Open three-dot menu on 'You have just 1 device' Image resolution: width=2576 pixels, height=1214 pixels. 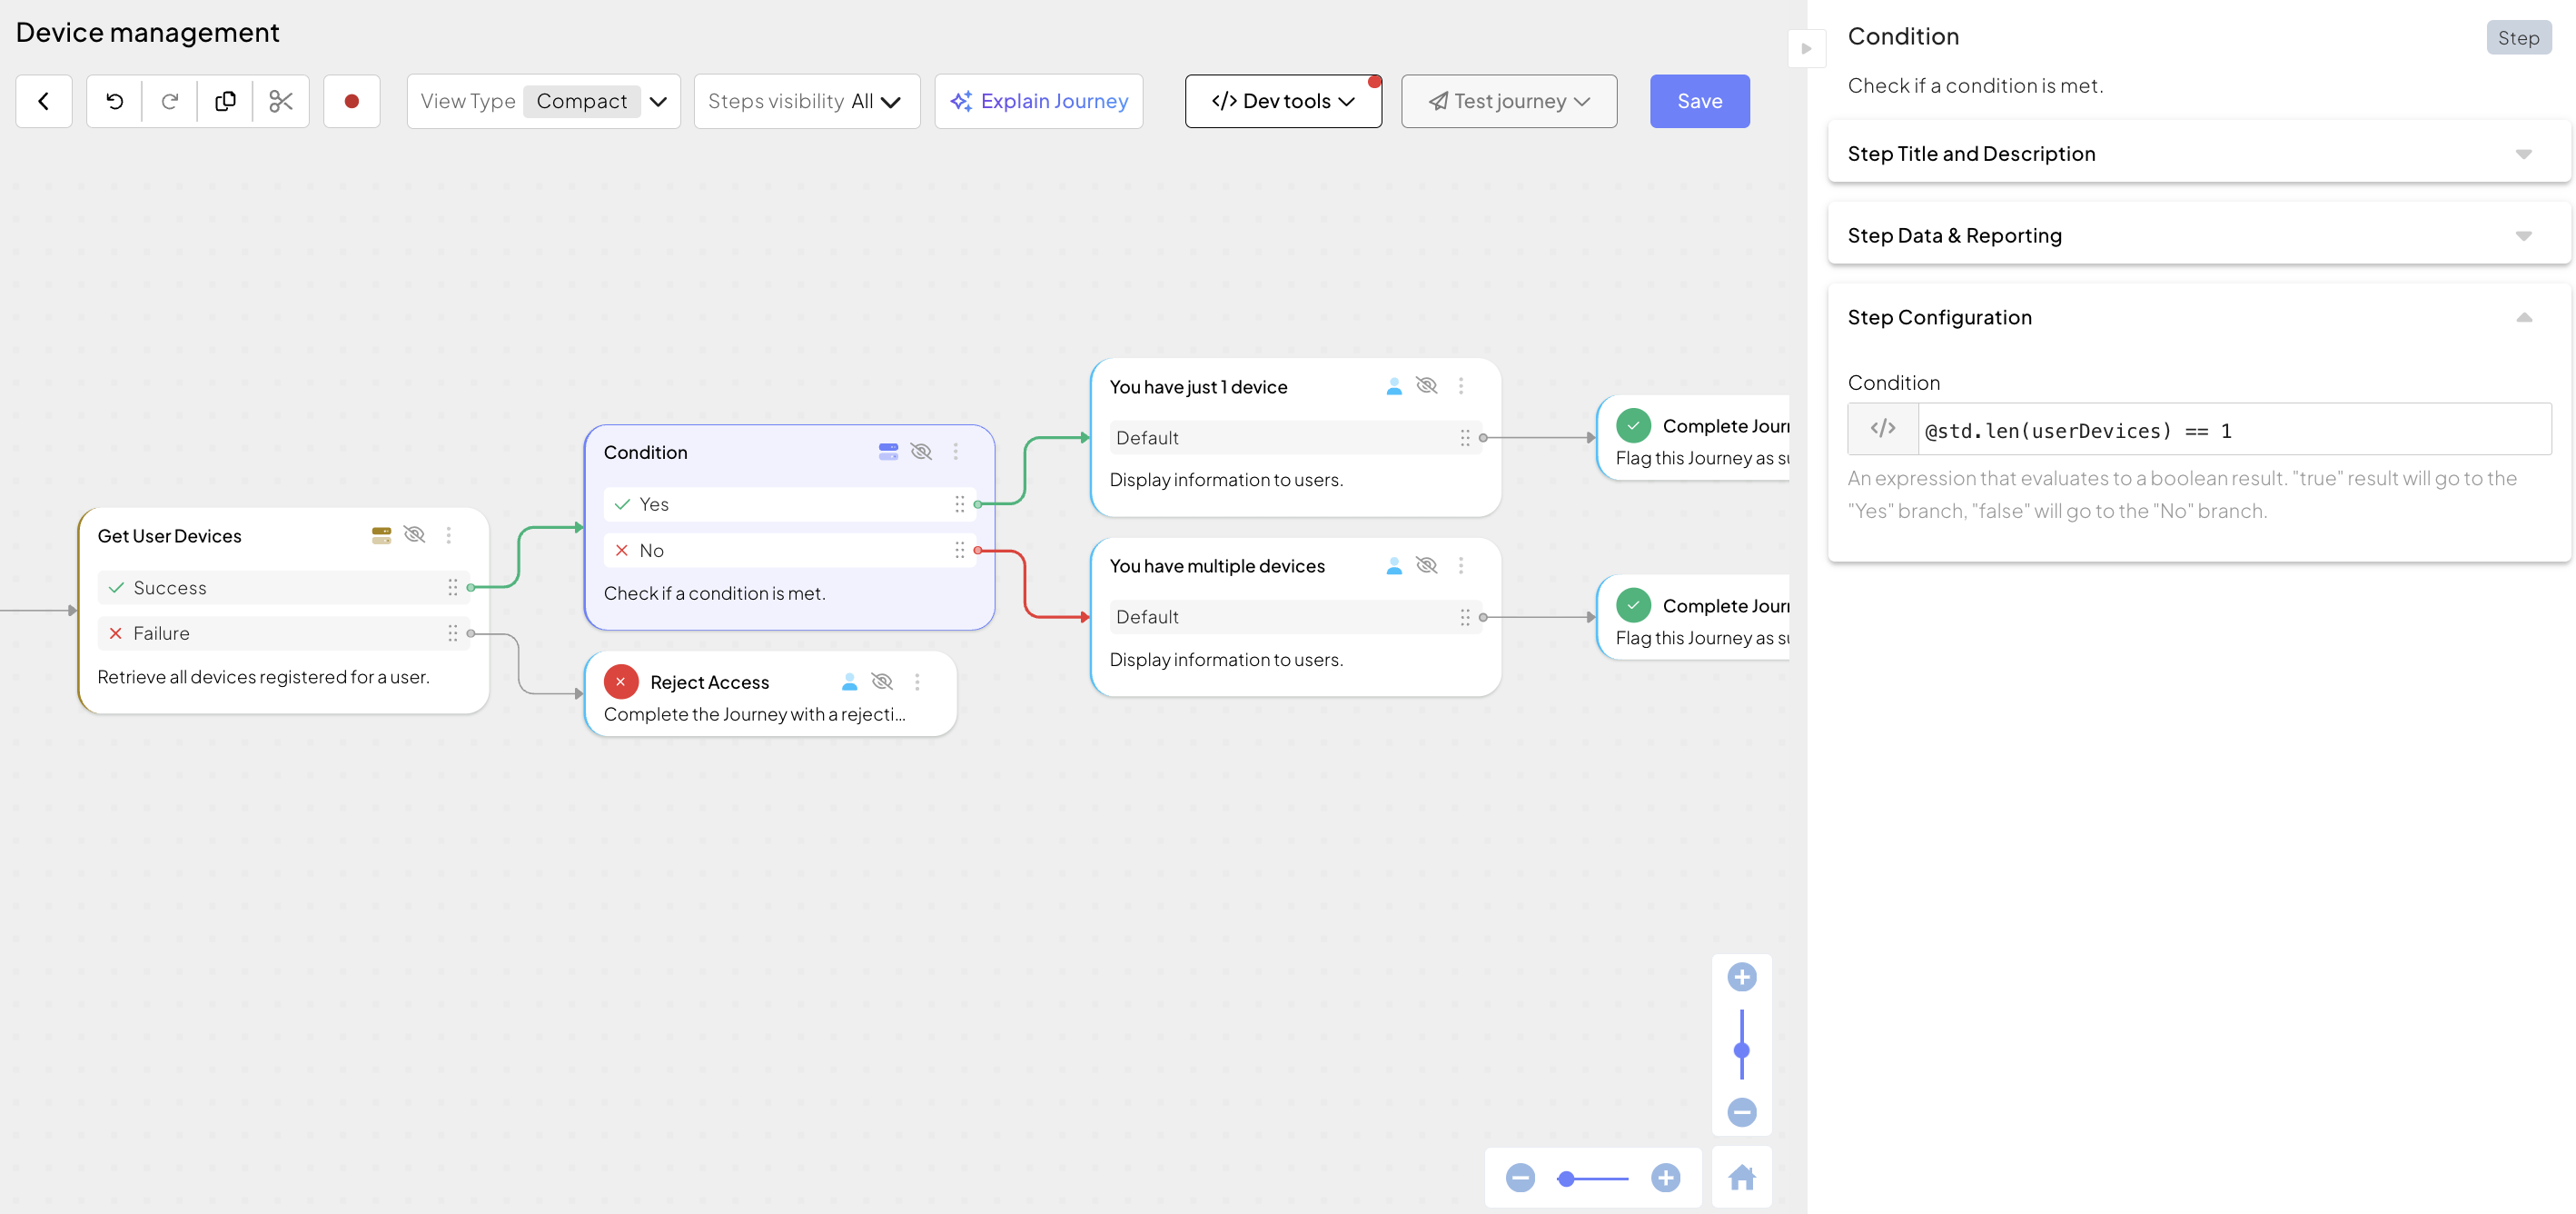(x=1461, y=386)
